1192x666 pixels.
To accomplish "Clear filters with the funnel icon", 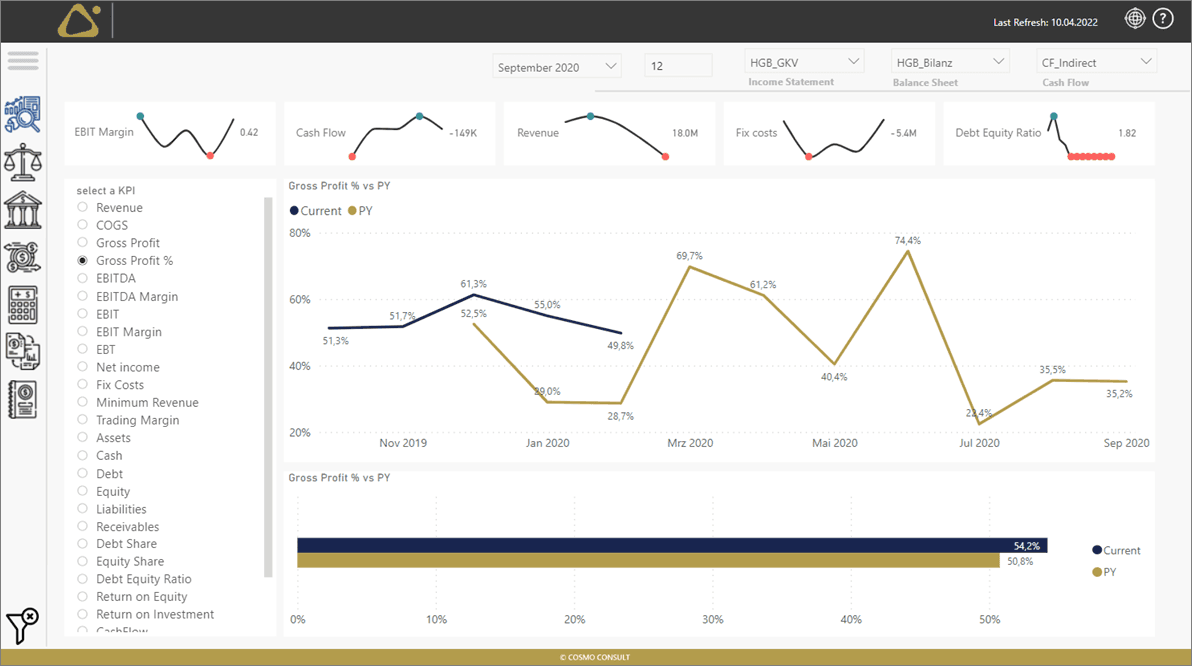I will coord(22,625).
